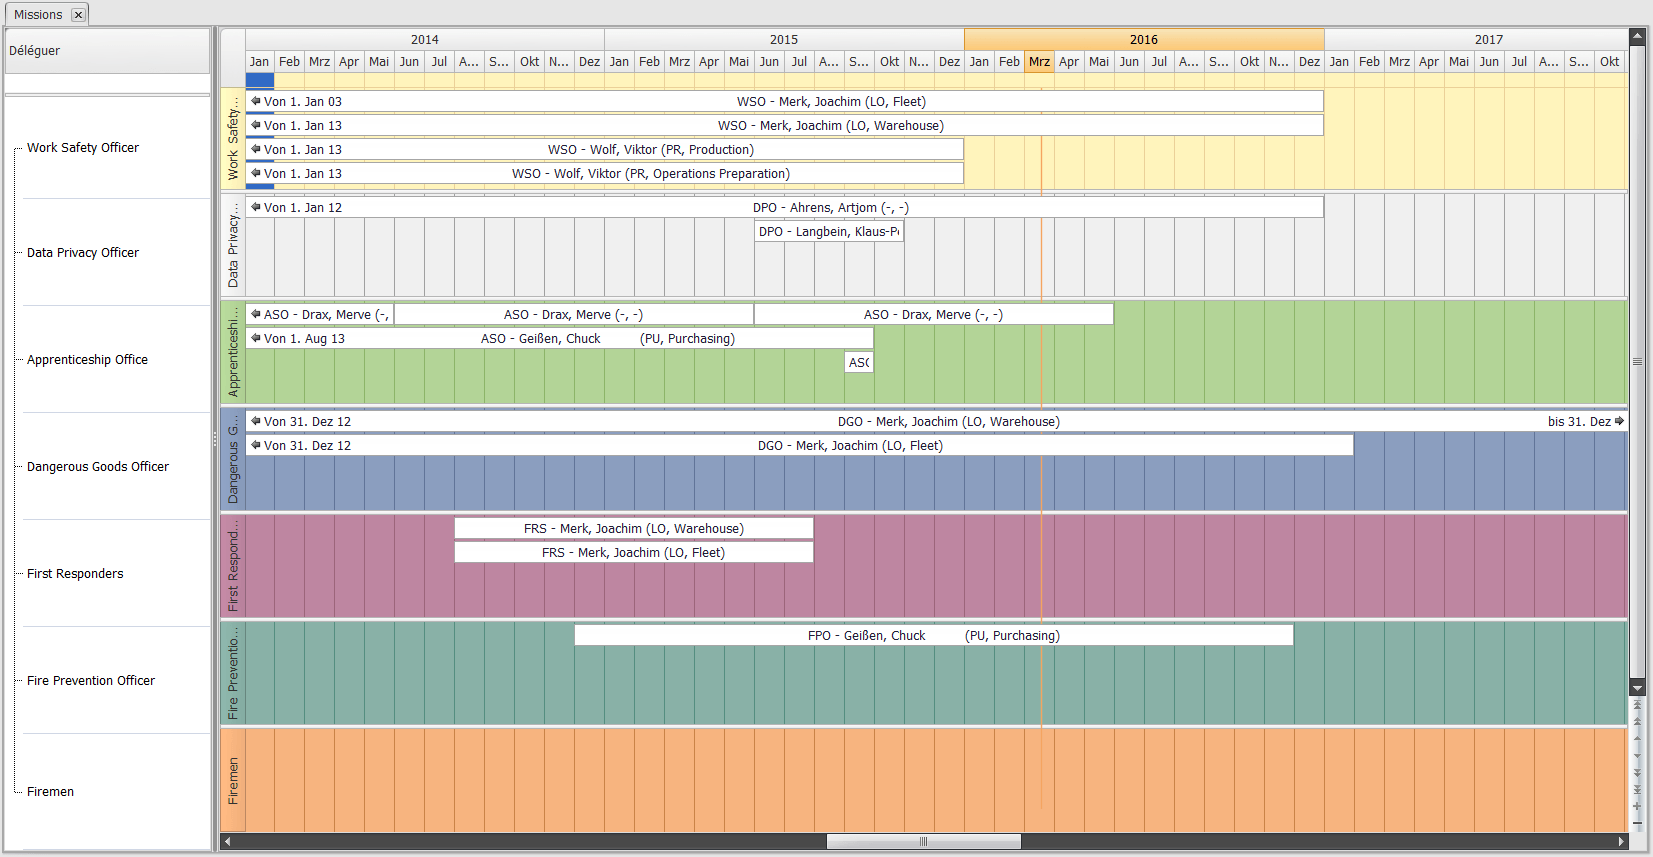Select Work Safety Officer in the tree
The height and width of the screenshot is (857, 1653).
pos(83,148)
